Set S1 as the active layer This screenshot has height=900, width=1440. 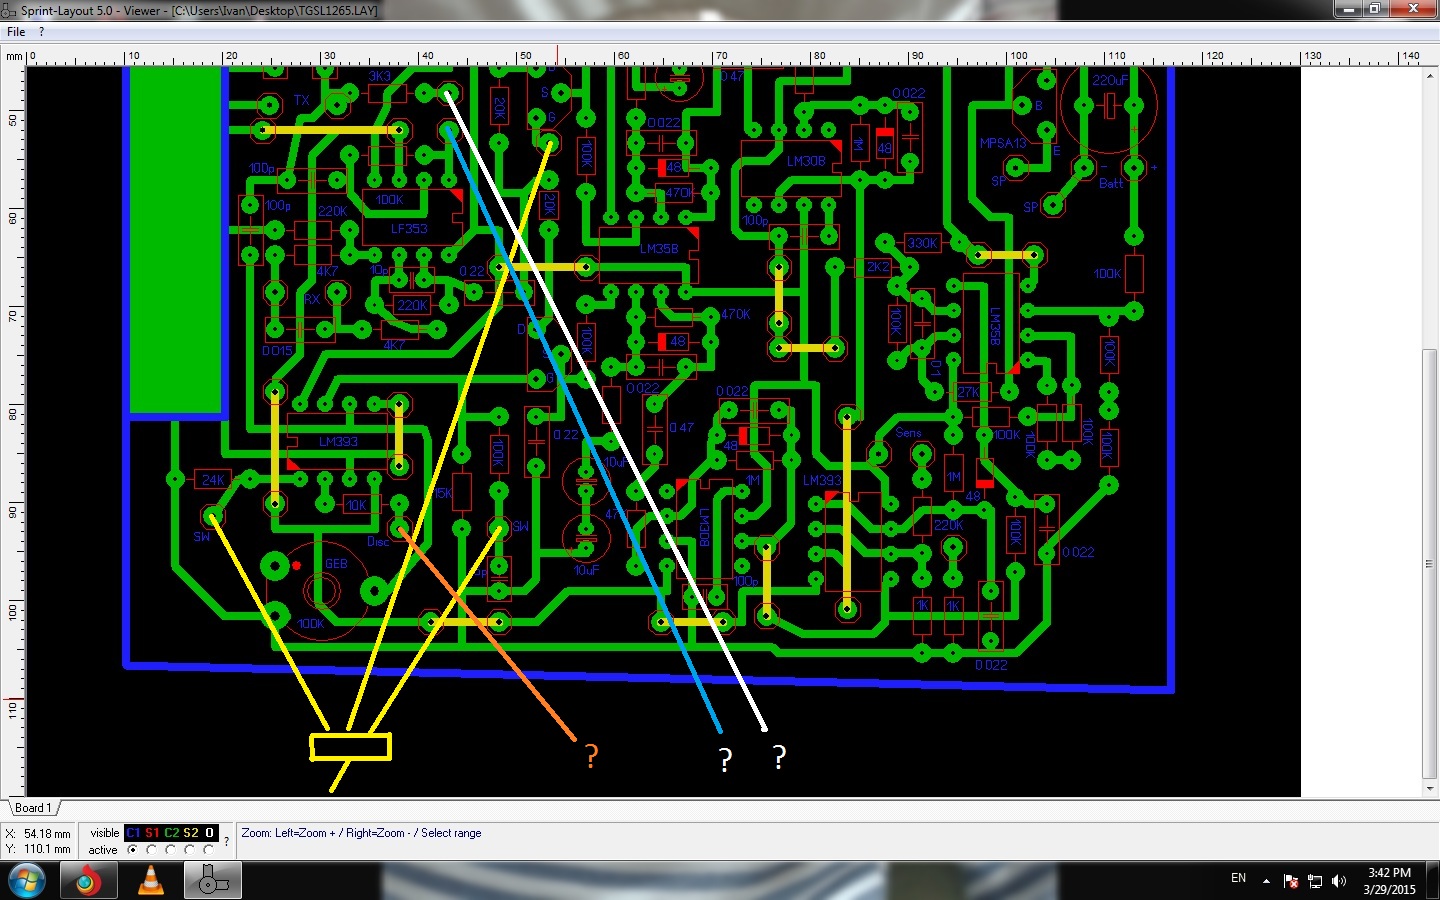(x=152, y=850)
